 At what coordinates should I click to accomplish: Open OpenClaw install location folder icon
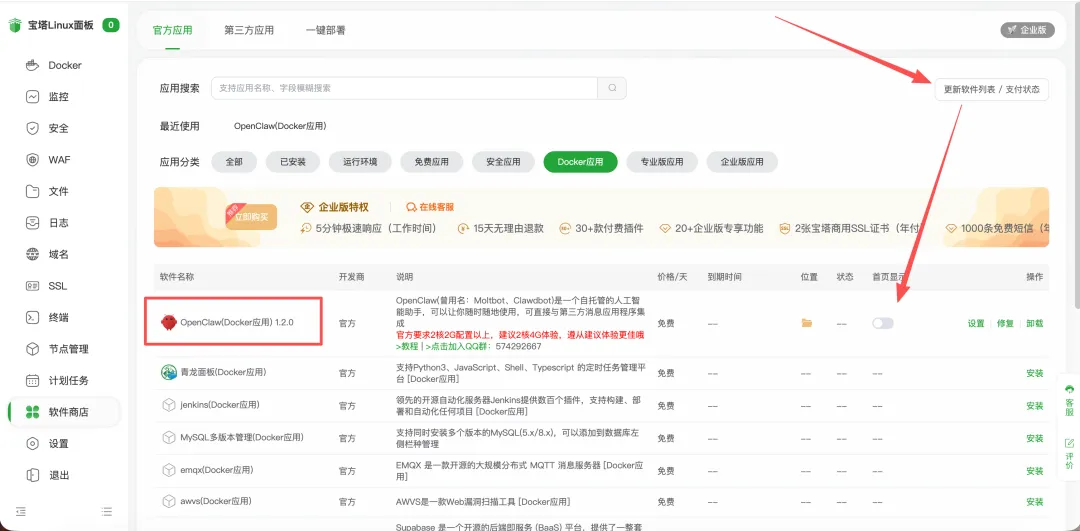click(807, 323)
